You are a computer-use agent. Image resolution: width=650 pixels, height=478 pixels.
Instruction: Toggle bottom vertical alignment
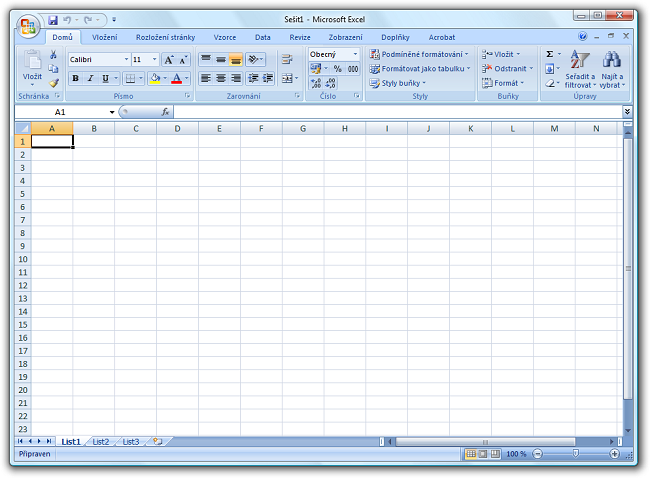tap(236, 59)
